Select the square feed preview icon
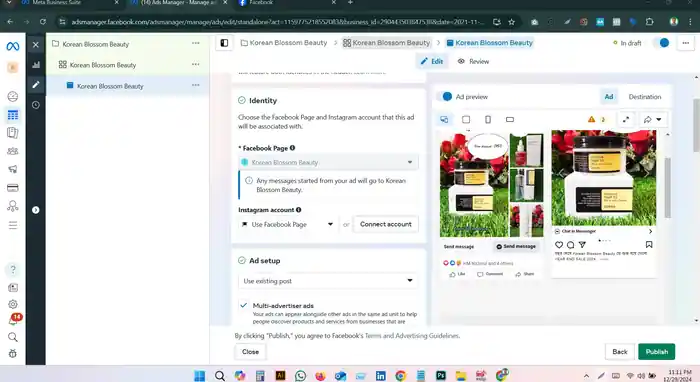700x382 pixels. click(466, 119)
